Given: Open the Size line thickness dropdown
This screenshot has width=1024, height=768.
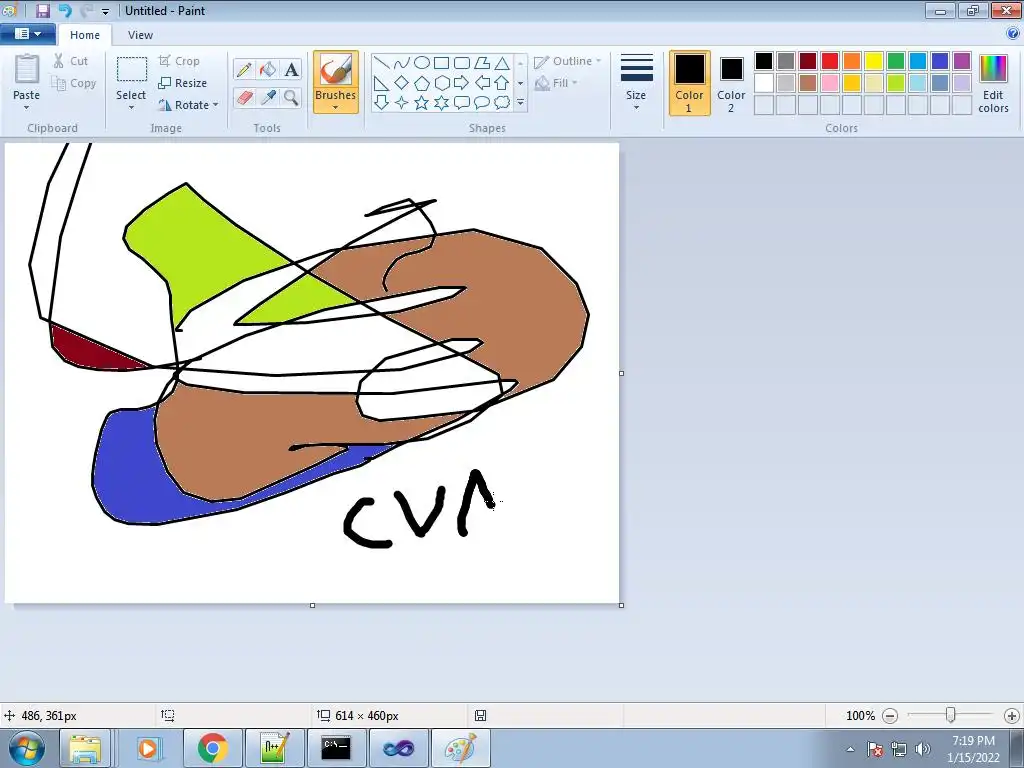Looking at the screenshot, I should [636, 83].
